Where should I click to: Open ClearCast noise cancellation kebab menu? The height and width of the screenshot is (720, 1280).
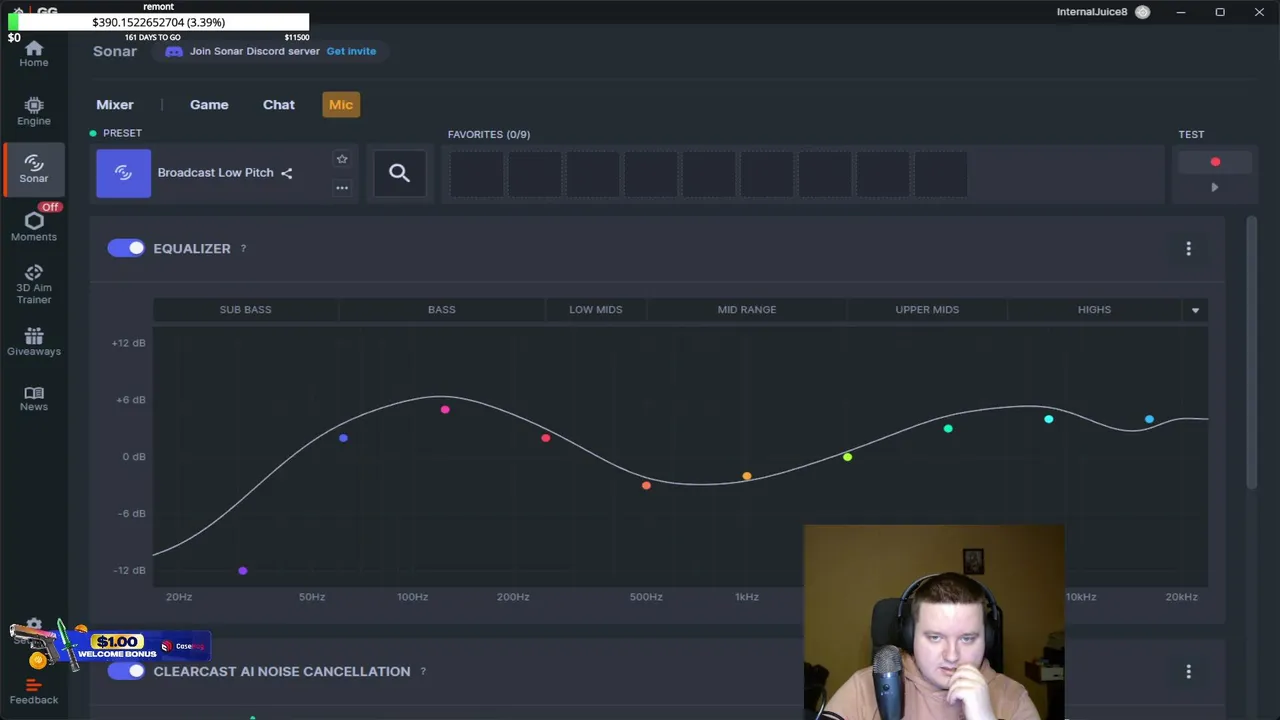[x=1188, y=672]
